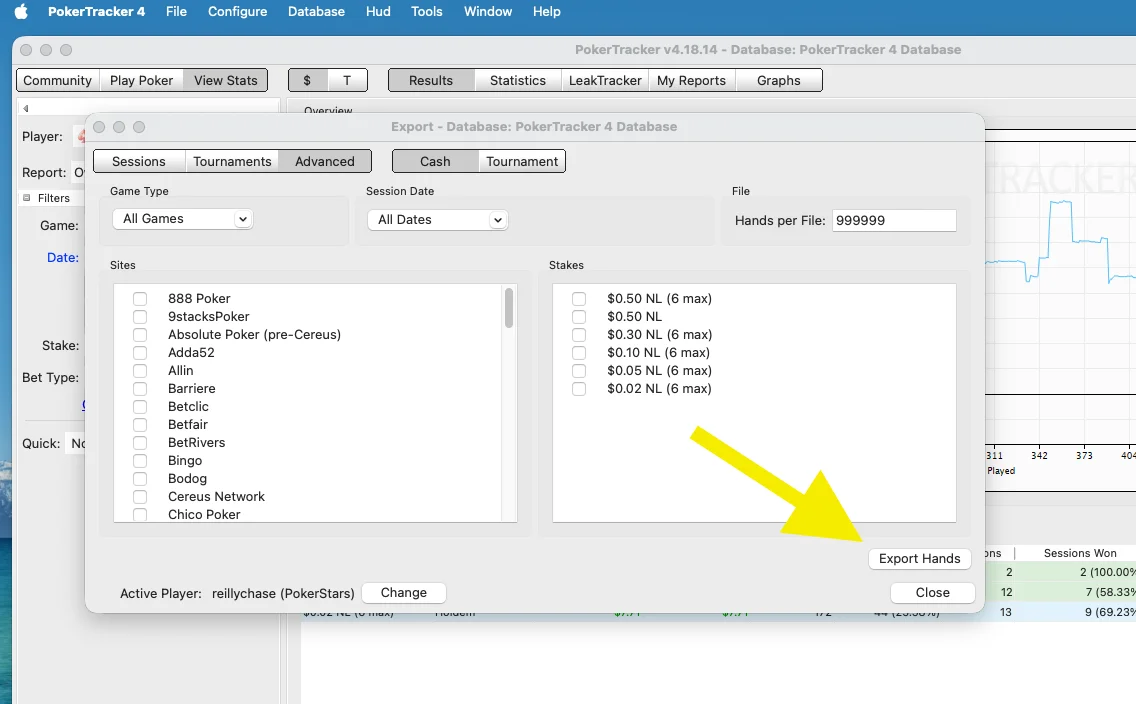Tick the $0.50 NL (6 max) stake
This screenshot has width=1136, height=704.
[x=579, y=299]
